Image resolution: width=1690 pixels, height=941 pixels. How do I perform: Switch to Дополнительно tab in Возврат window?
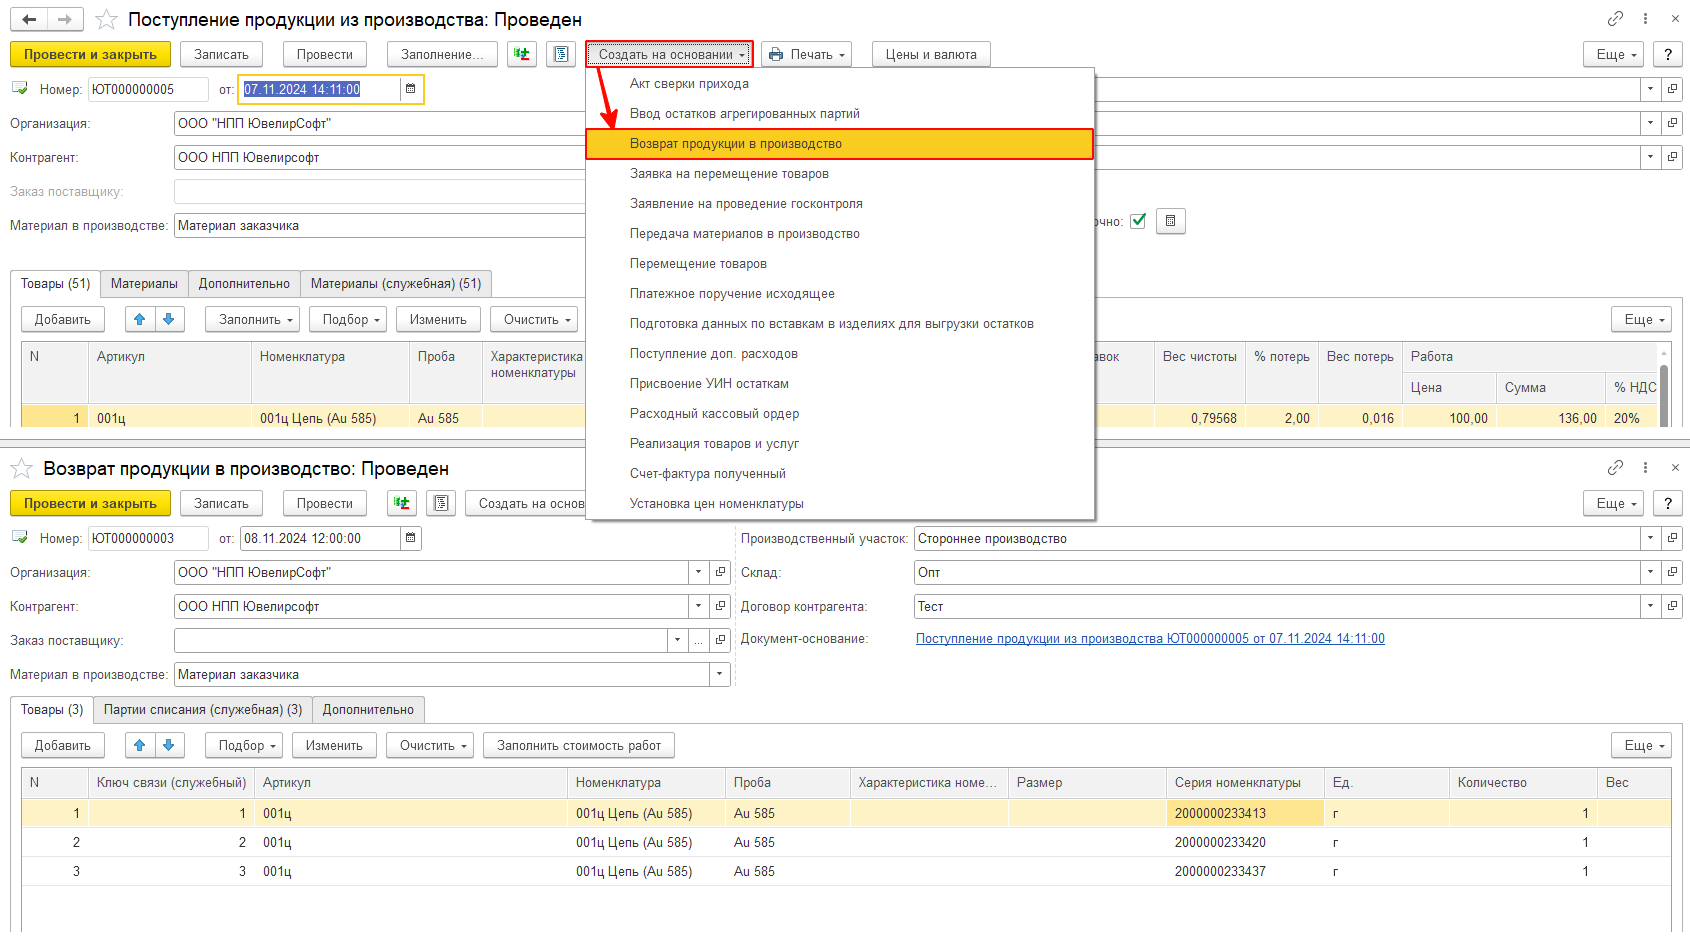[x=368, y=710]
